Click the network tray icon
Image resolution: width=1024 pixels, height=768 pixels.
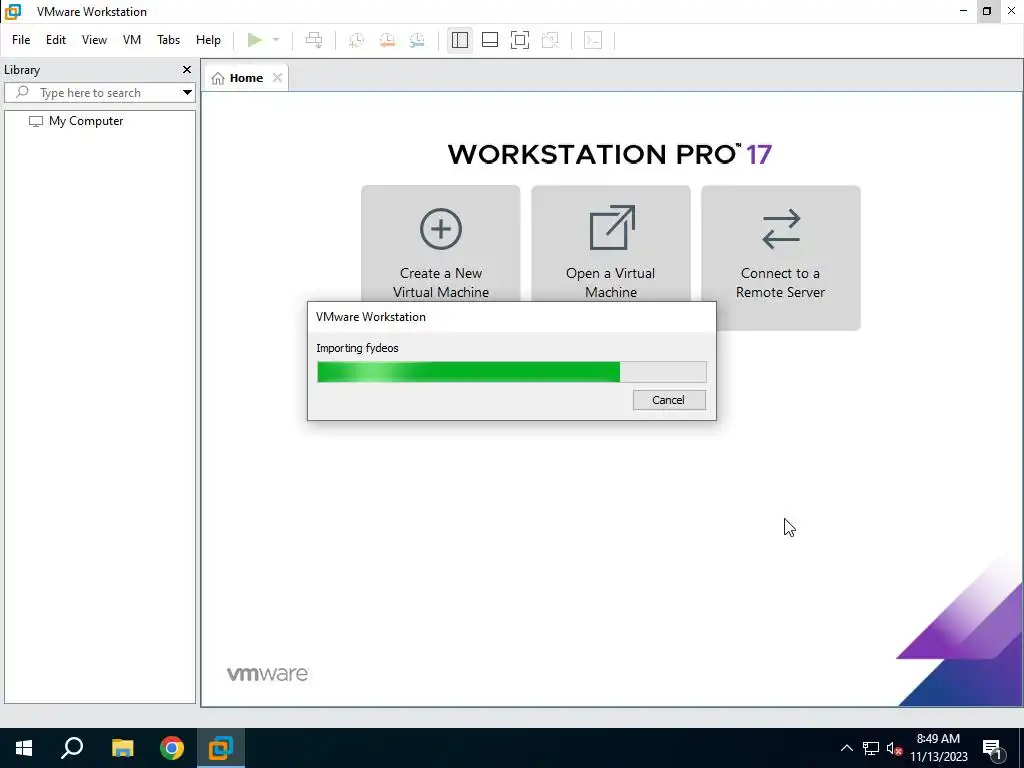871,748
